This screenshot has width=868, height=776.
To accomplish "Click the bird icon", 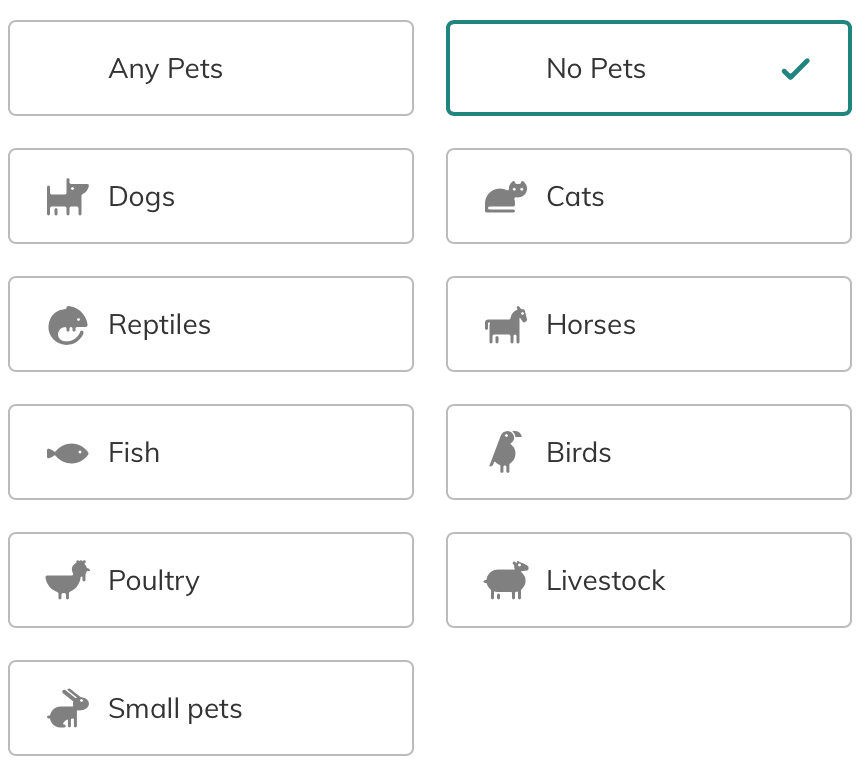I will pyautogui.click(x=505, y=452).
